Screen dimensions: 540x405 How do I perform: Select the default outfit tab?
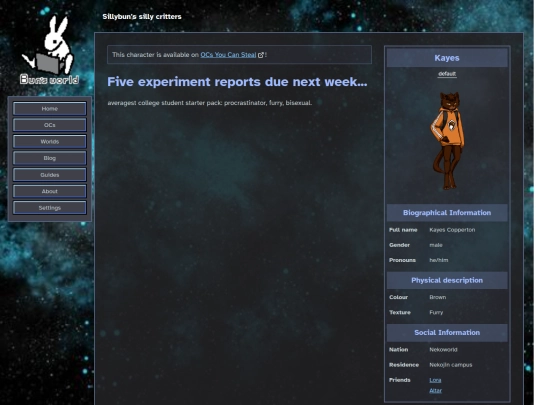447,74
